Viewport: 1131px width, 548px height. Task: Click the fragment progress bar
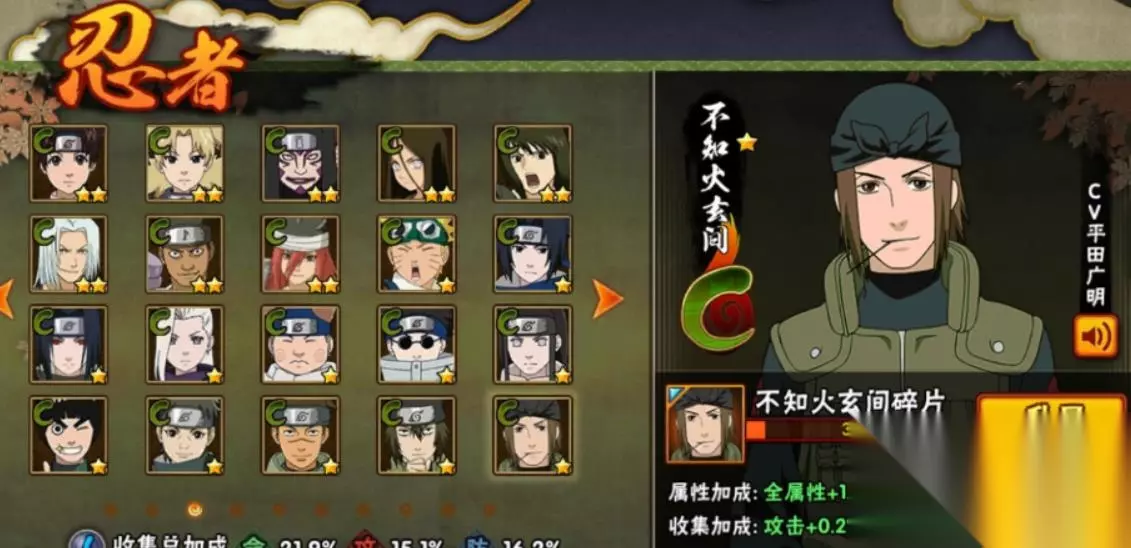[808, 430]
